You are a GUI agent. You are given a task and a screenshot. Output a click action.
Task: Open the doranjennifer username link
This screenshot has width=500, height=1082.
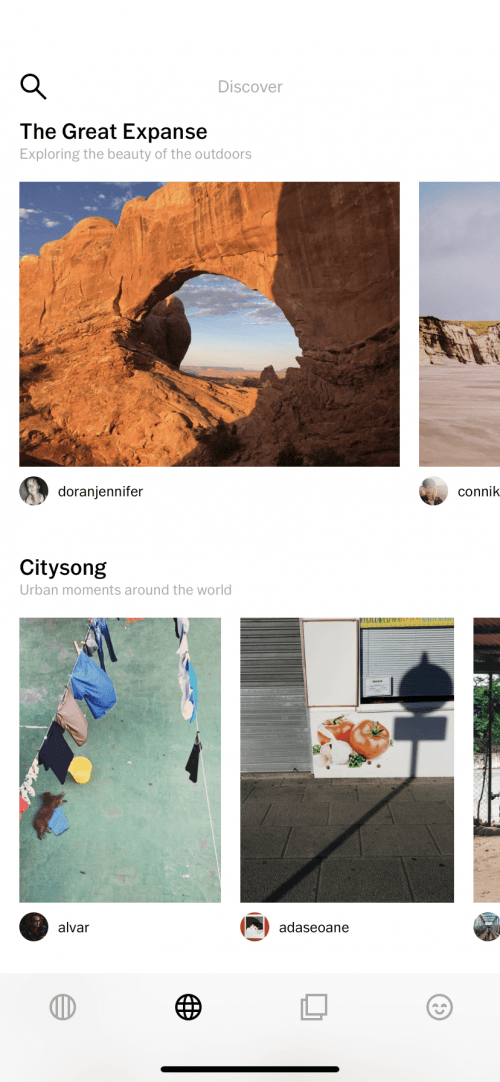(100, 491)
